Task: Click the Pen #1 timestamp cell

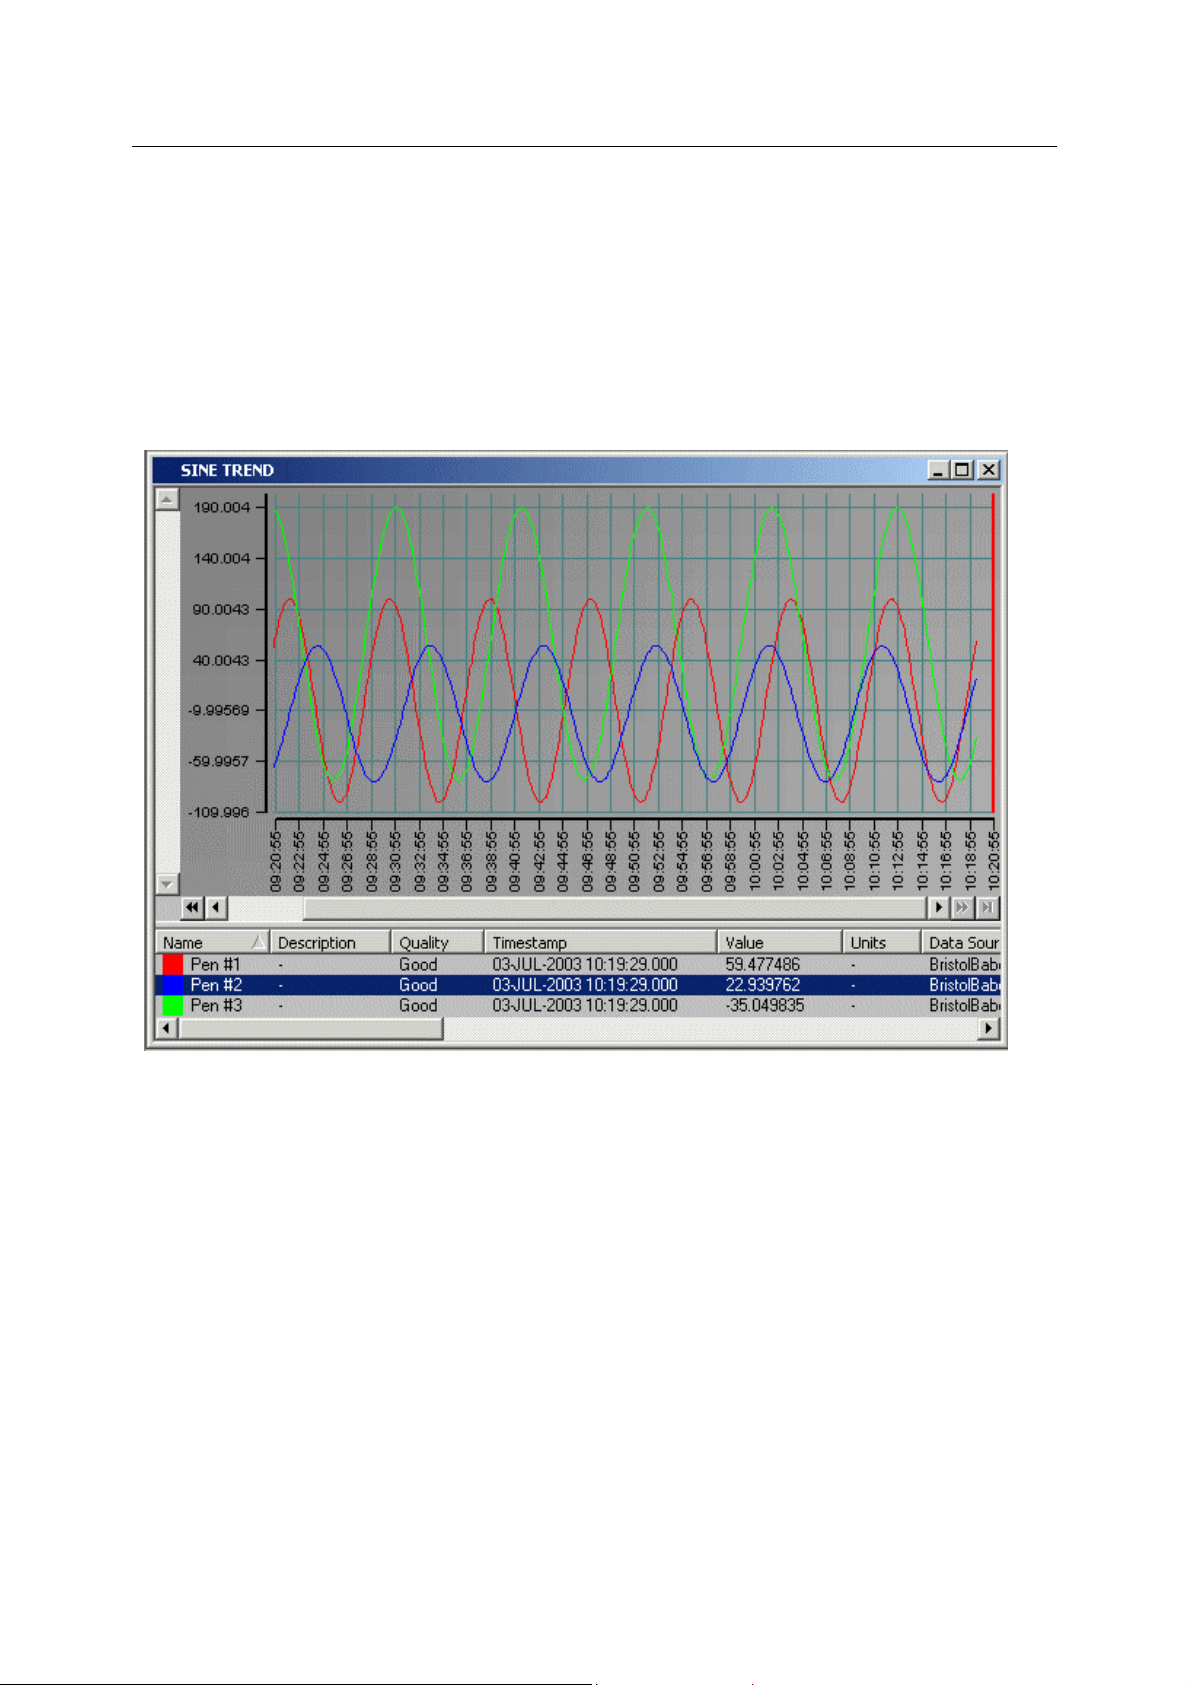Action: pos(585,965)
